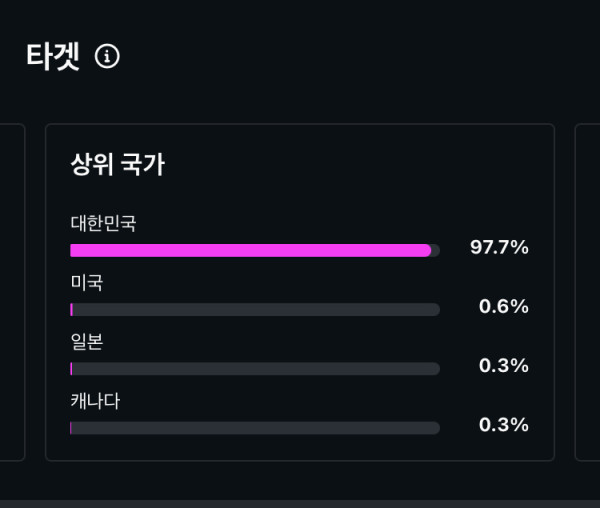
Task: Click the 0.6% percentage value
Action: tap(504, 306)
